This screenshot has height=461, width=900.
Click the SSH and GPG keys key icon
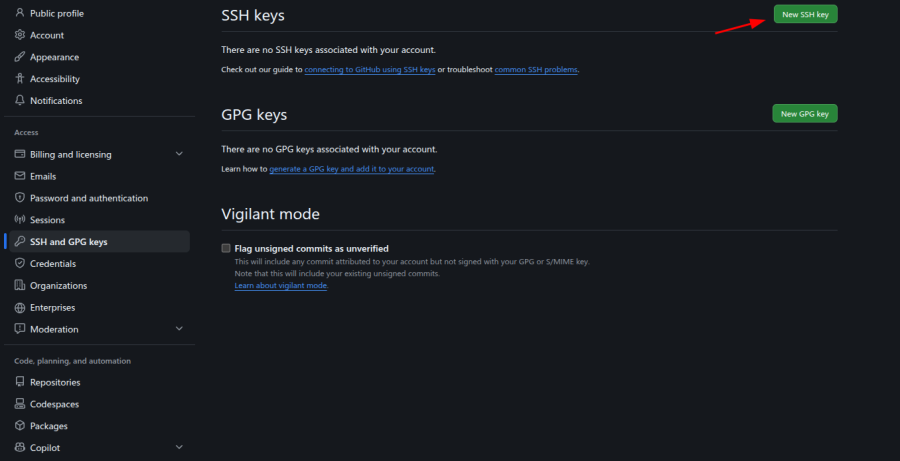20,242
